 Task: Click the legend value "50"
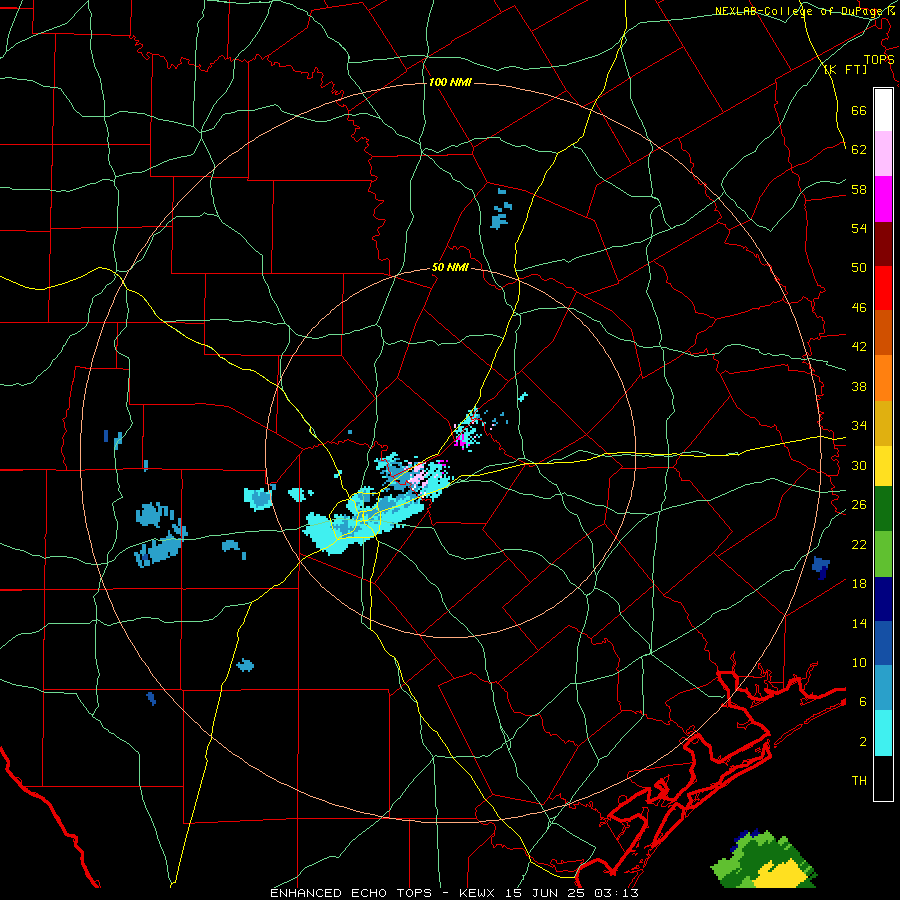tap(859, 267)
